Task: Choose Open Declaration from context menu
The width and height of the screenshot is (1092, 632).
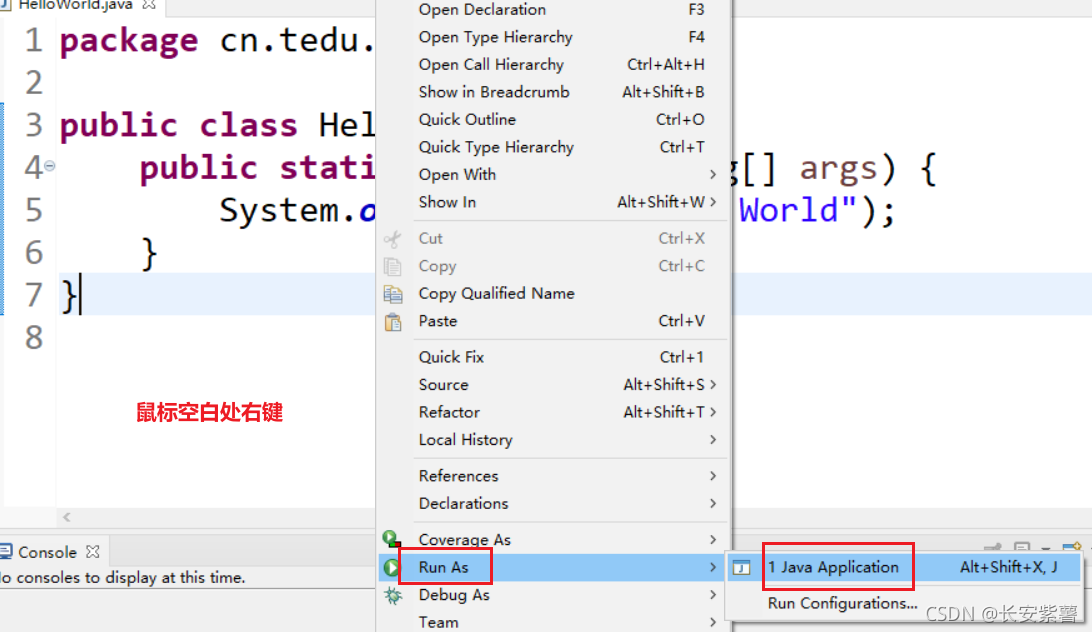Action: [x=554, y=10]
